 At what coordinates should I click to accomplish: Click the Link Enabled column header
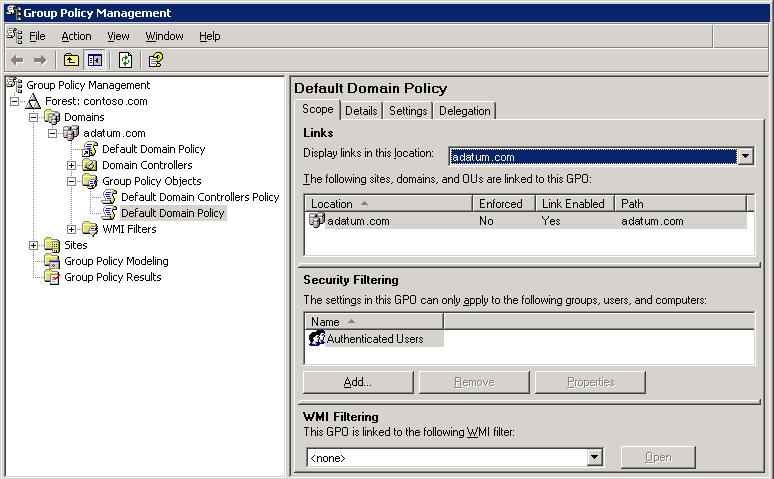tap(575, 203)
